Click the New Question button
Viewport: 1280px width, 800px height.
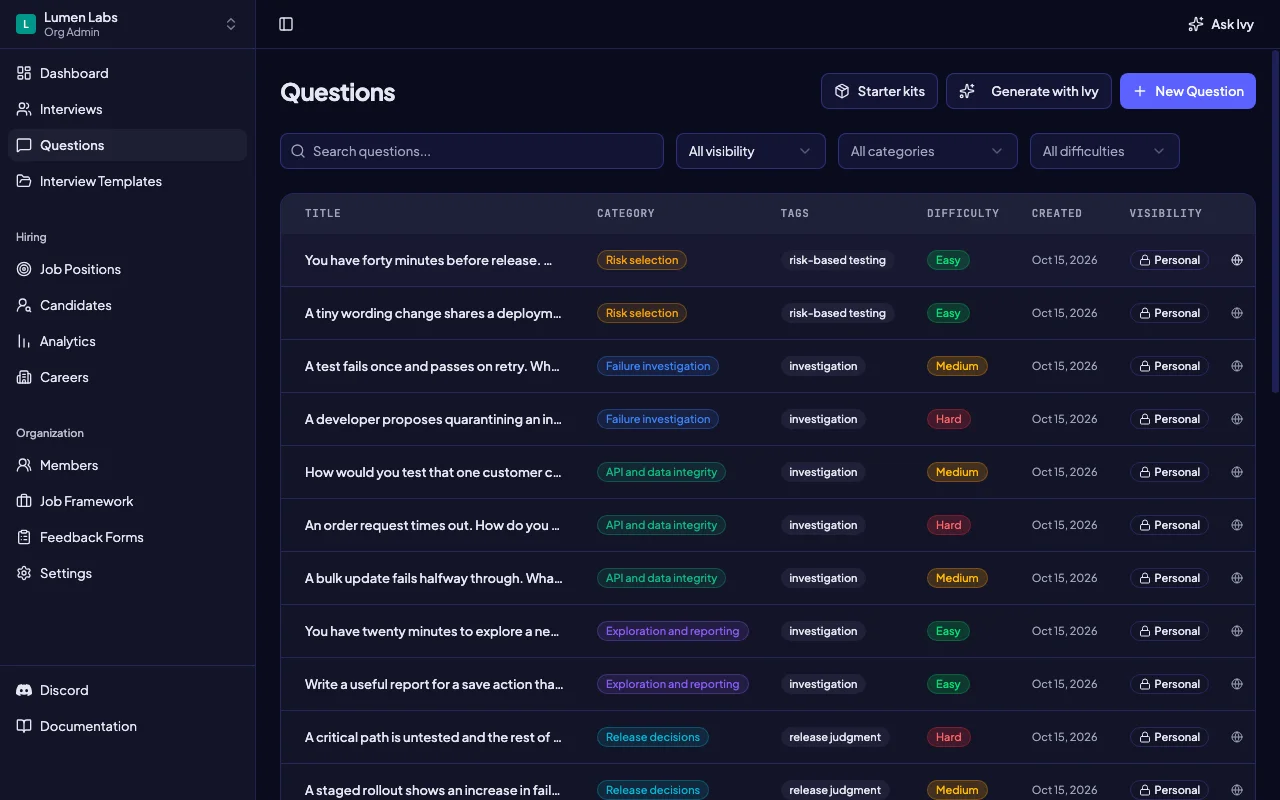pyautogui.click(x=1188, y=91)
